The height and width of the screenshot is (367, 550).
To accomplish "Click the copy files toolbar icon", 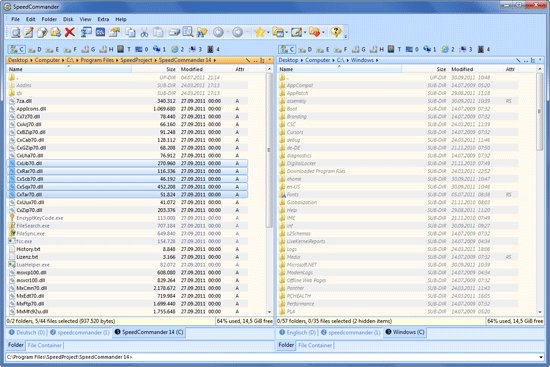I will point(130,32).
